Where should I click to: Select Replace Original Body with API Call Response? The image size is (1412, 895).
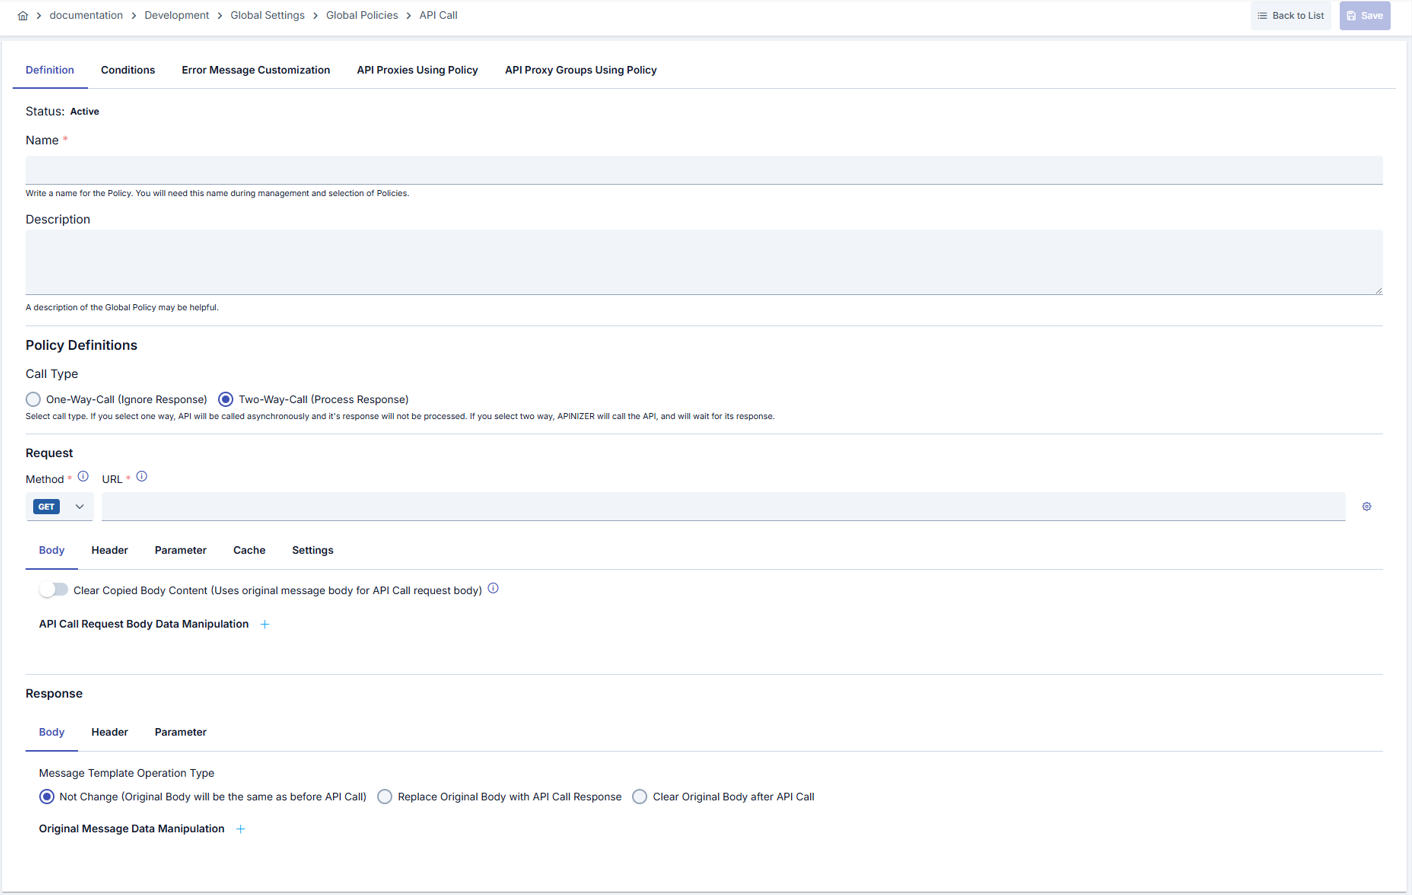coord(384,797)
